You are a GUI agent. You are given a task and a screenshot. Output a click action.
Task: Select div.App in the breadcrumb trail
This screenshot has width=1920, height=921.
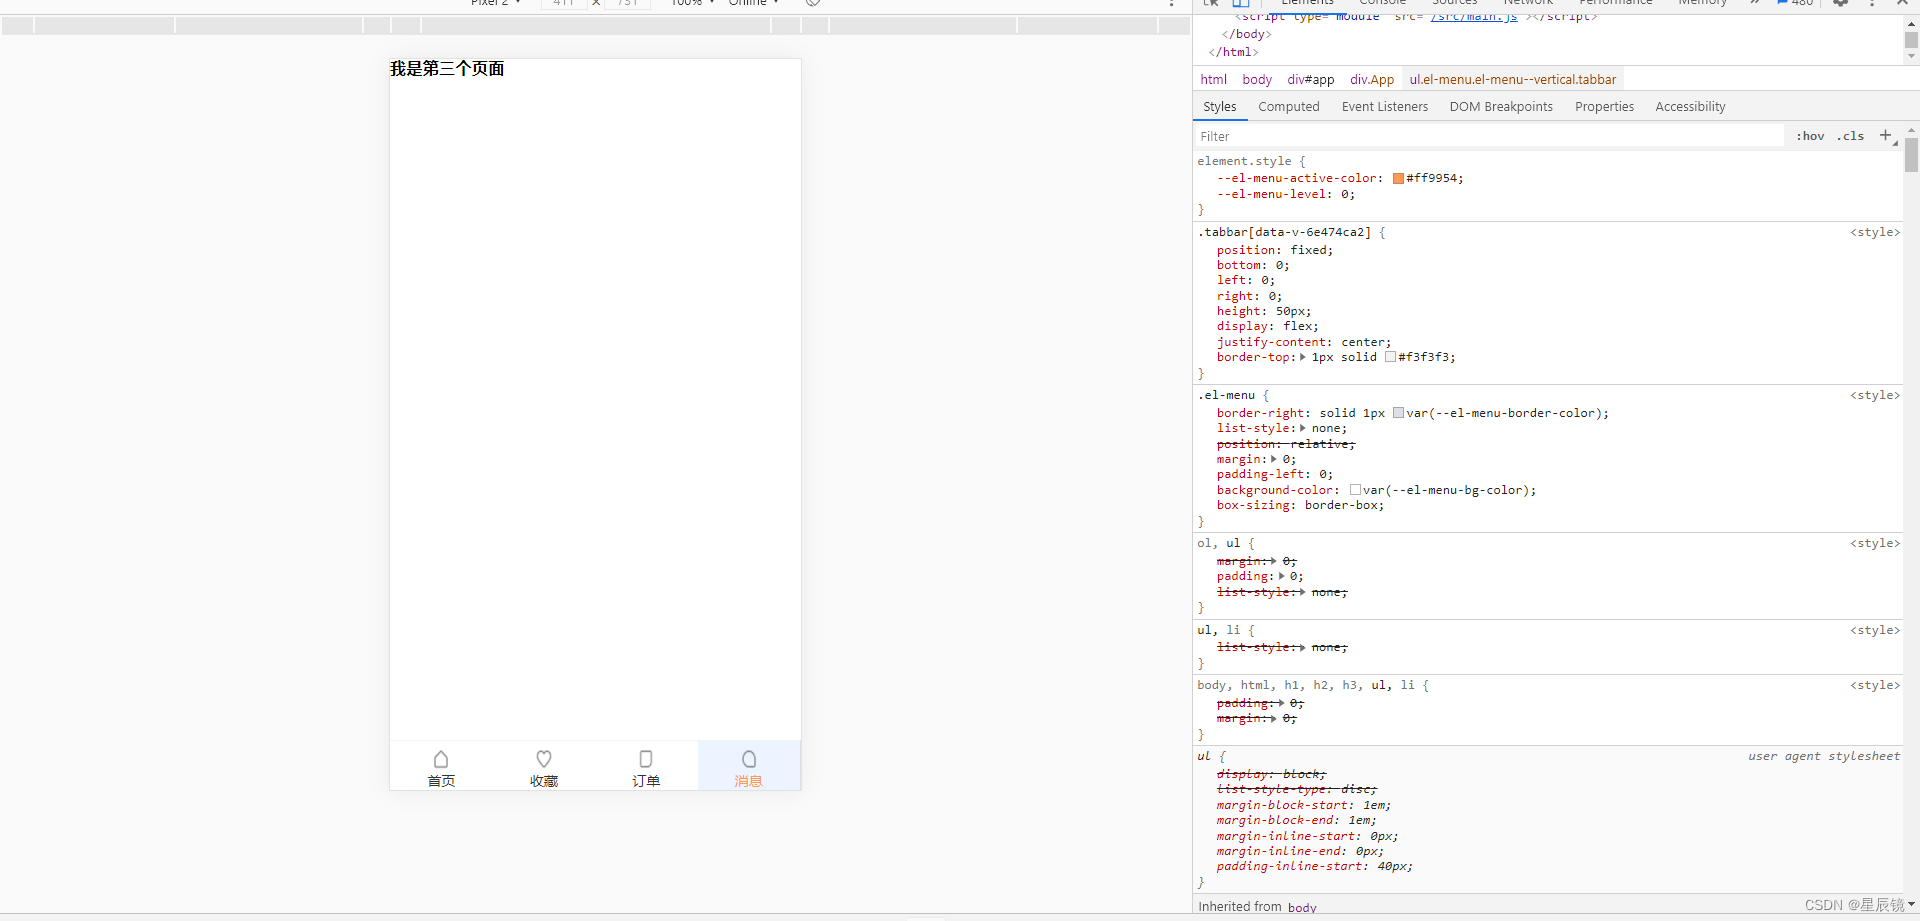click(1372, 79)
